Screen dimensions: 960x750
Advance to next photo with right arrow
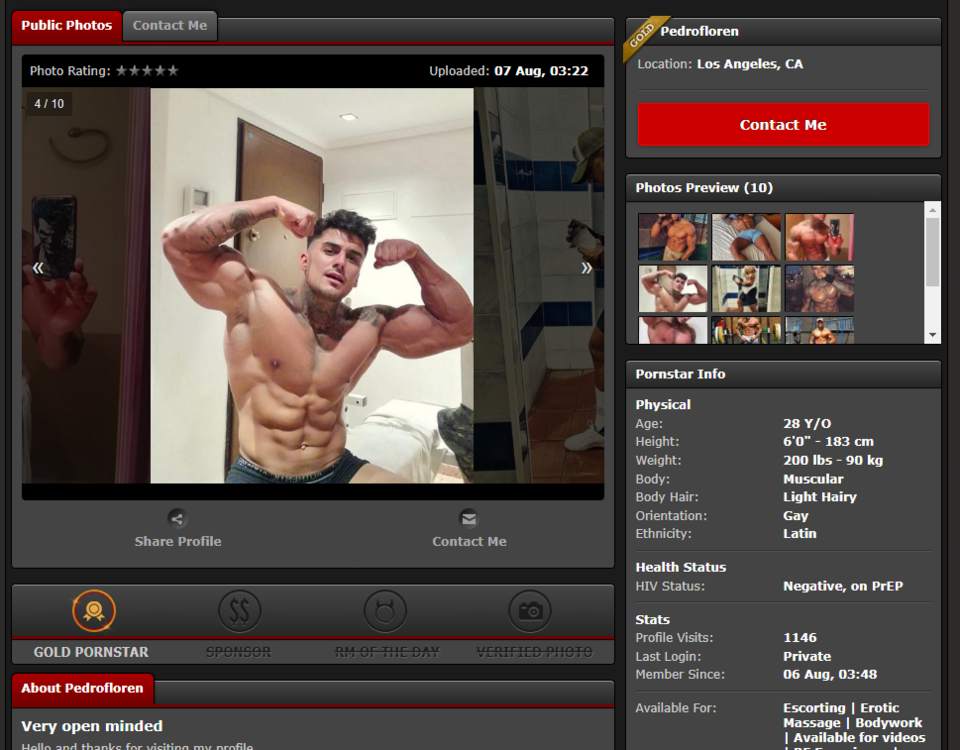tap(587, 268)
